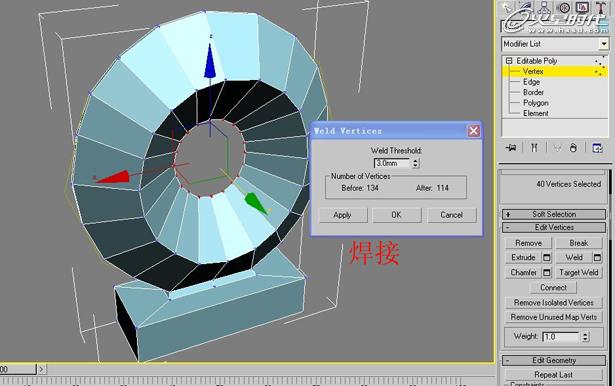Open Chamfer settings dialog box icon
This screenshot has width=615, height=386.
coord(547,272)
